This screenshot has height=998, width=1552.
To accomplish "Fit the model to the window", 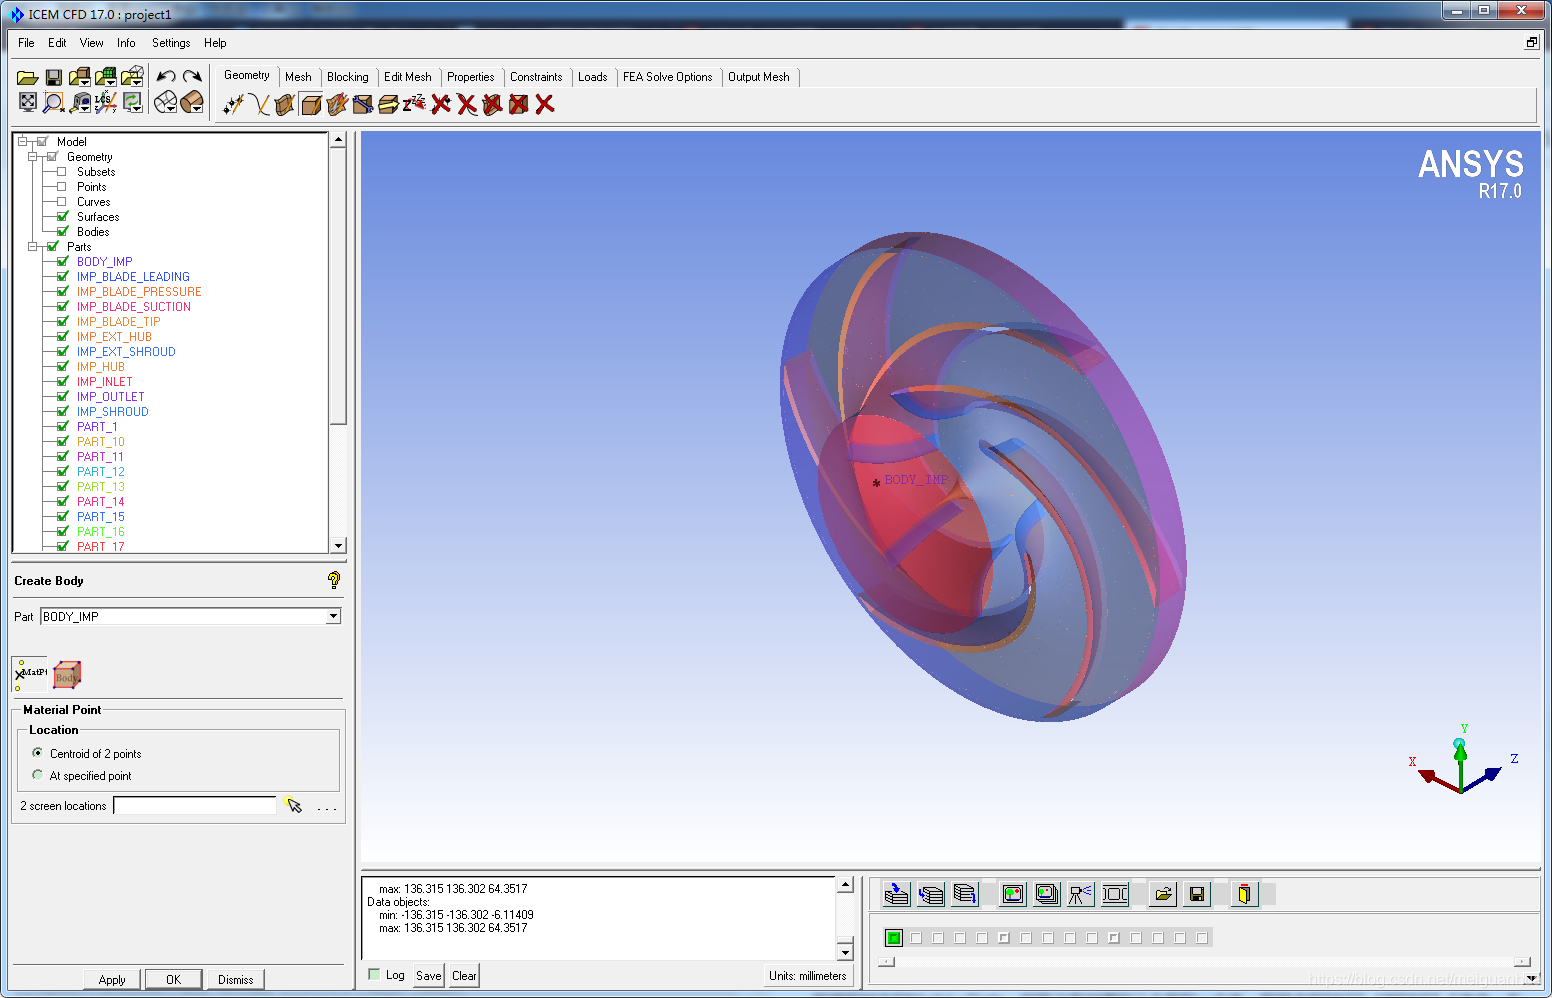I will [x=28, y=102].
